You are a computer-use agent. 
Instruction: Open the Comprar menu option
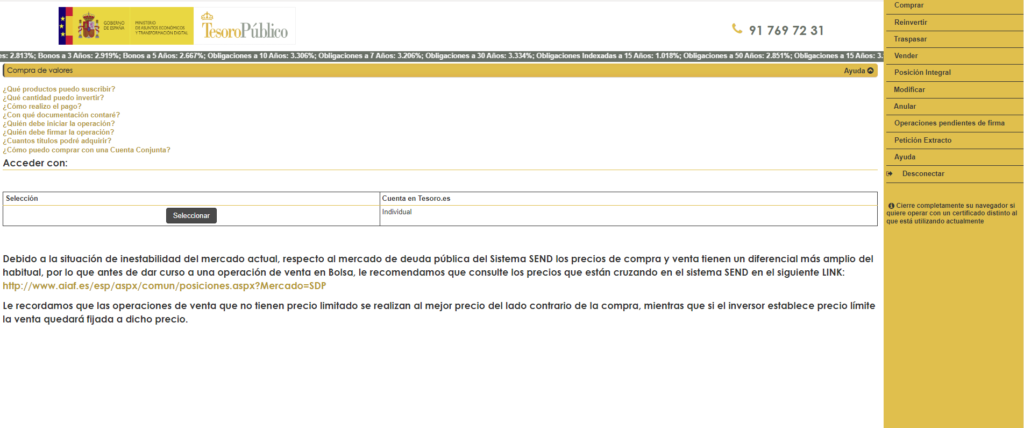click(x=908, y=5)
